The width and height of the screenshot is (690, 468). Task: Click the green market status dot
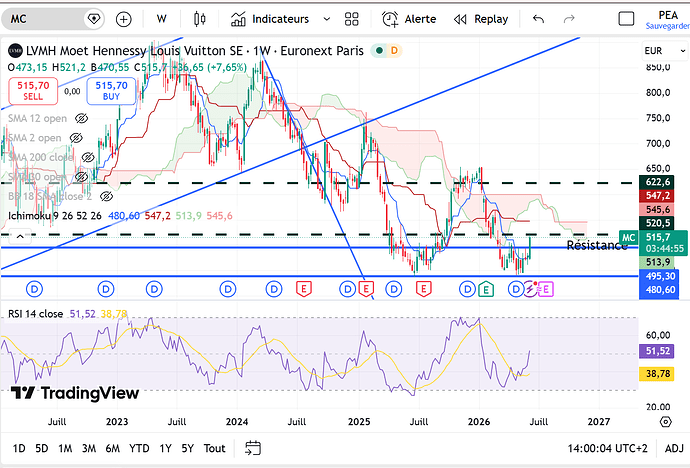click(x=379, y=51)
